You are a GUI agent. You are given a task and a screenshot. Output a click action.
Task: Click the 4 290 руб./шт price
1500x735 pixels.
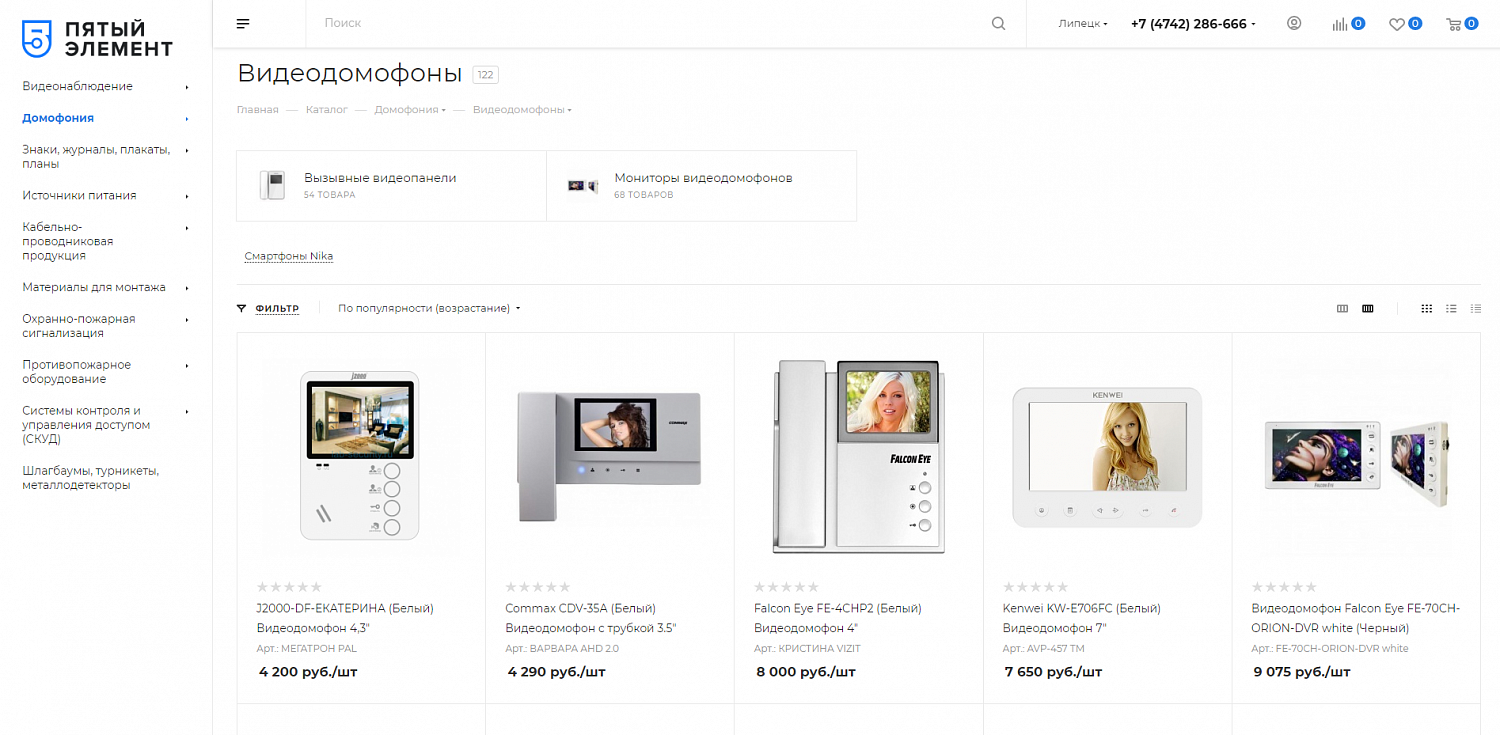[x=557, y=672]
